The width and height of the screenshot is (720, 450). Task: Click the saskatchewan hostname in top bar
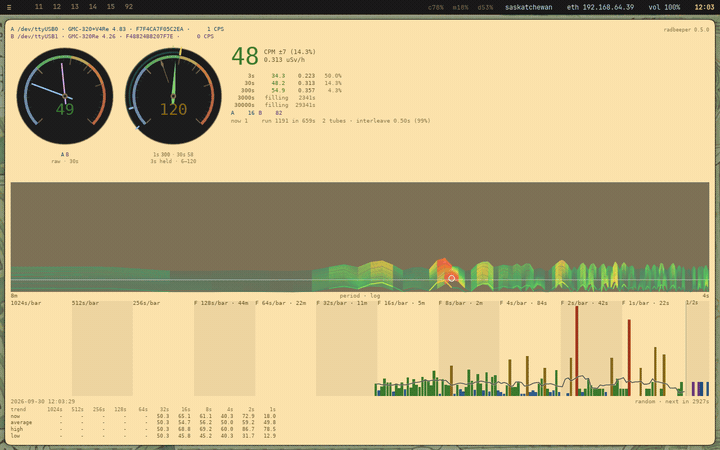click(x=529, y=7)
